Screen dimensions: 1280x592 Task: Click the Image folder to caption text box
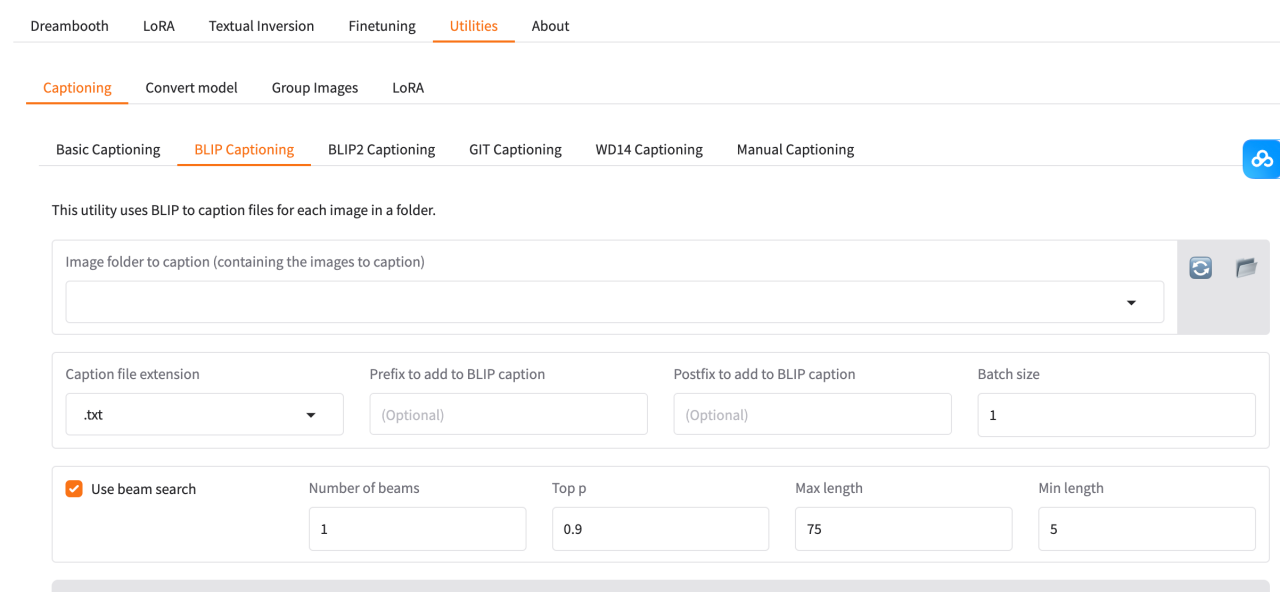[x=614, y=302]
